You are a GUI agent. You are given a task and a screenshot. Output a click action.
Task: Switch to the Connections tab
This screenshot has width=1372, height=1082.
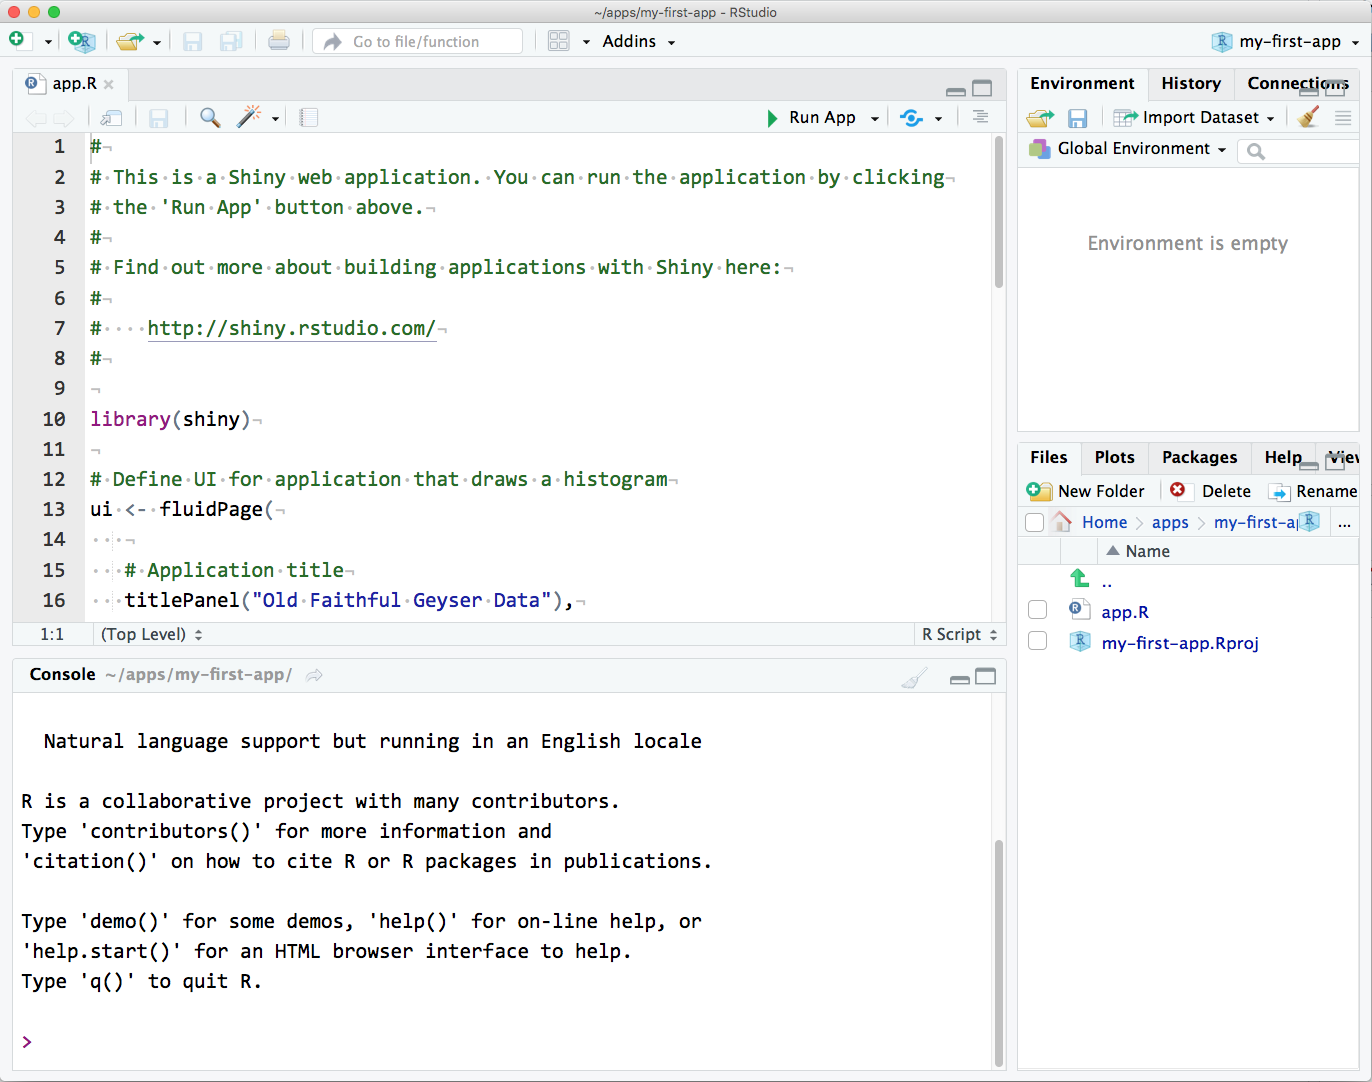pos(1297,84)
